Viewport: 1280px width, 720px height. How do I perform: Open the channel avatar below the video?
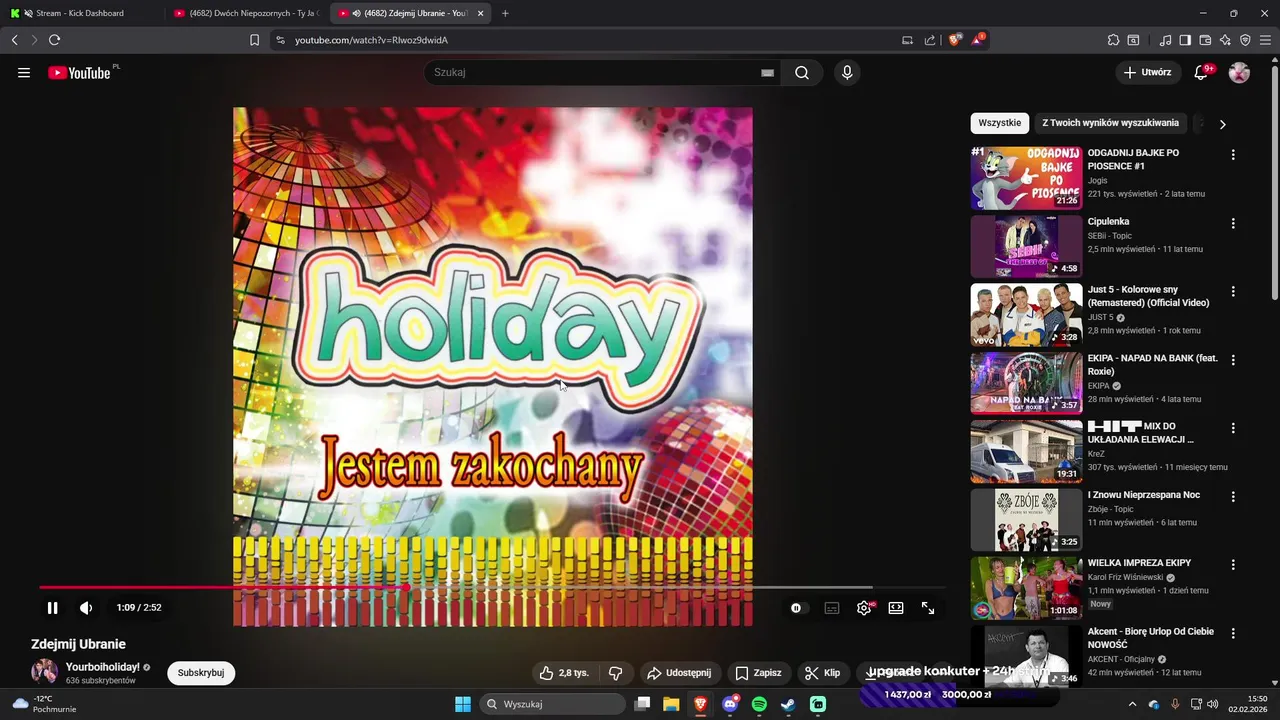[44, 672]
